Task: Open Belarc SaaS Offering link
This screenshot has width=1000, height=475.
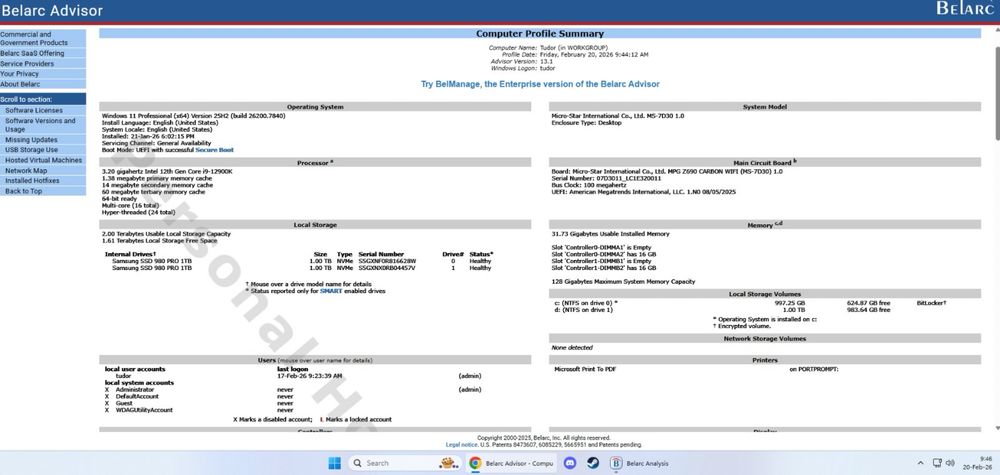Action: 43,54
